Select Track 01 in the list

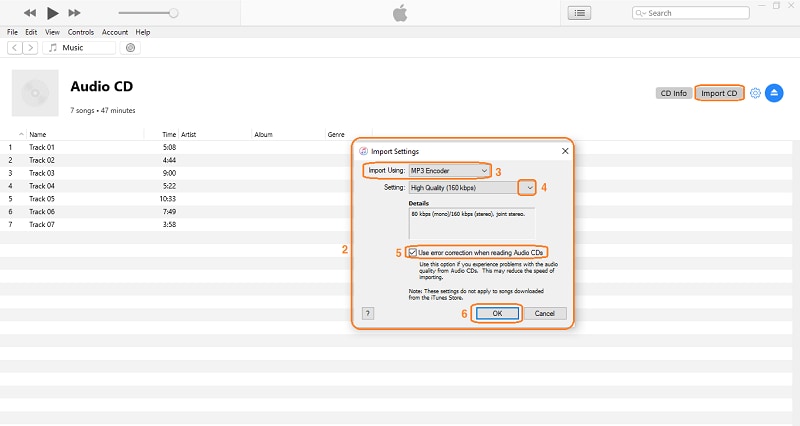click(42, 147)
